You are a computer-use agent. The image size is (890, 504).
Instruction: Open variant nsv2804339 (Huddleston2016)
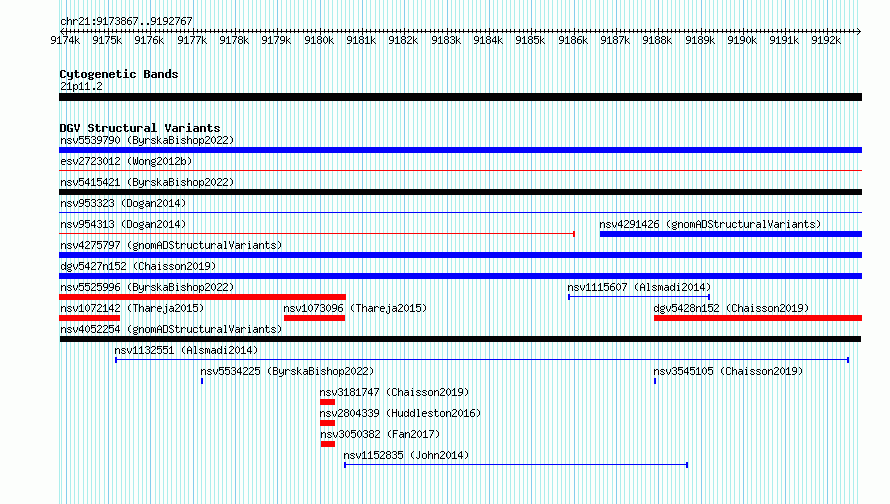coord(400,413)
